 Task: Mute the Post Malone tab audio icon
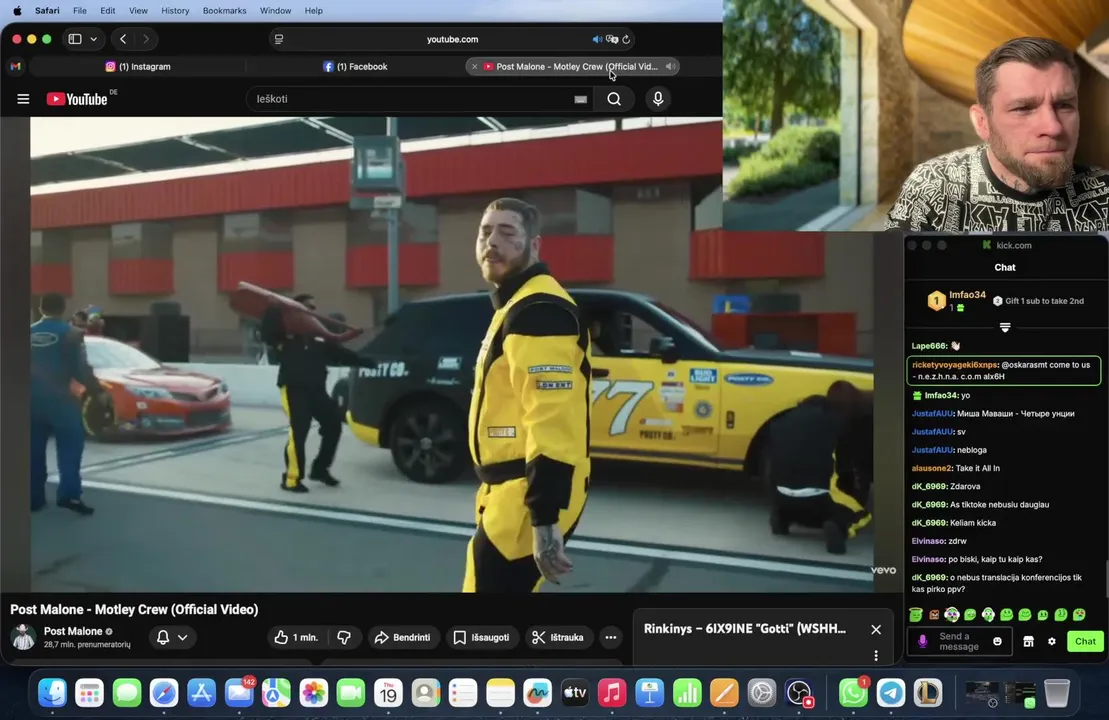[670, 66]
